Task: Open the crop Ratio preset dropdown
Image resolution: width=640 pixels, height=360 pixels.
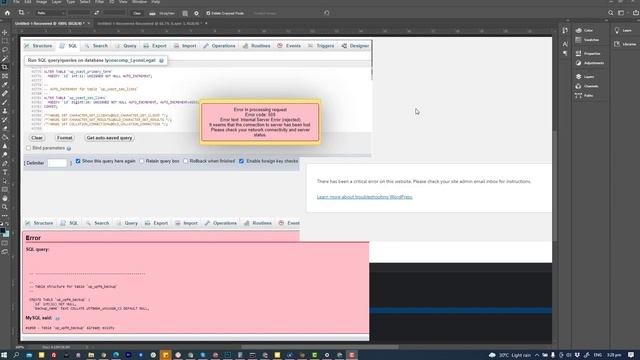Action: 50,13
